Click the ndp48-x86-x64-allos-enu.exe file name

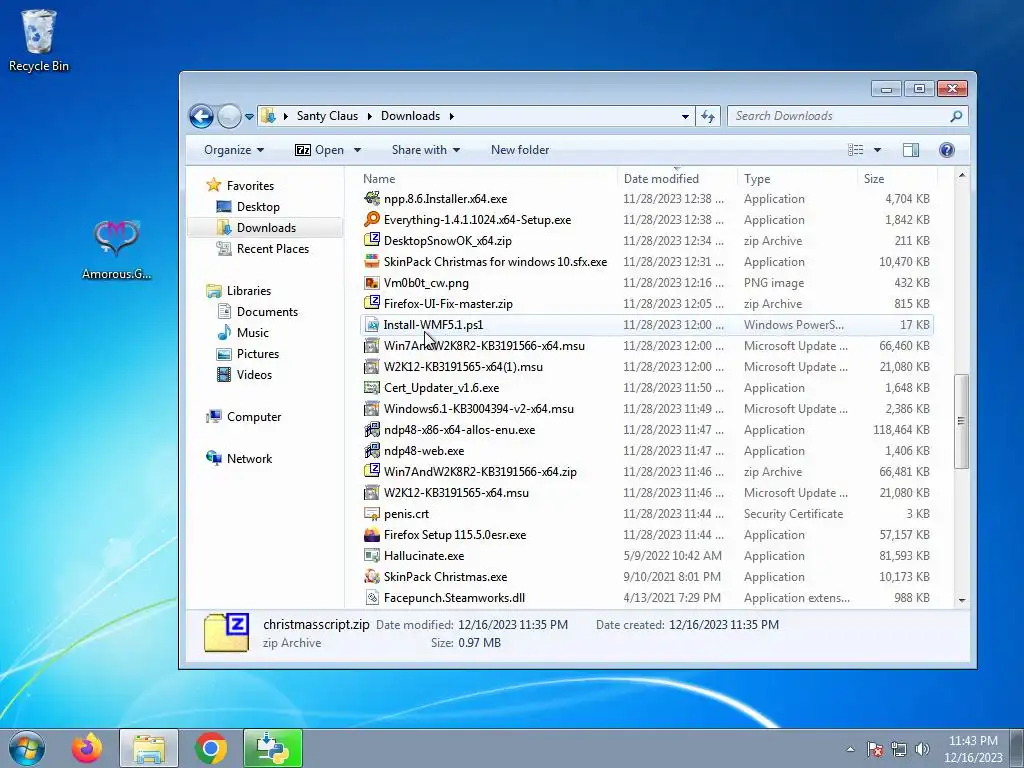coord(459,430)
